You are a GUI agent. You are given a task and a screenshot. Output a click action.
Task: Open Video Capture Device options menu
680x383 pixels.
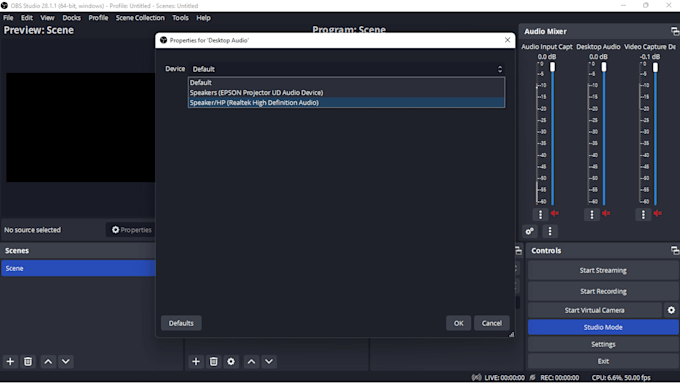pos(643,214)
